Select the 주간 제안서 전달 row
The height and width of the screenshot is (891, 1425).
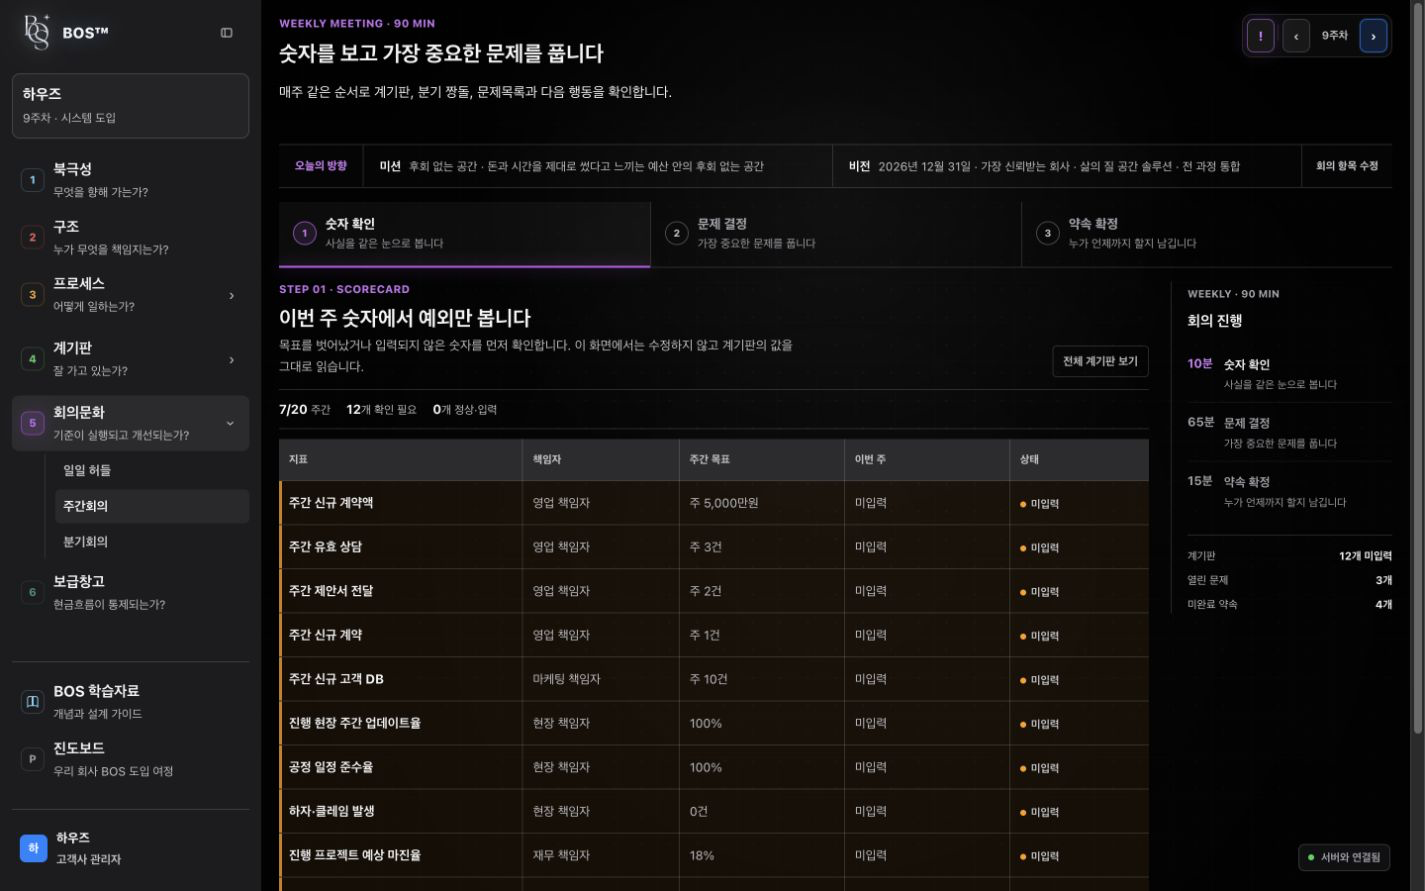[x=714, y=591]
